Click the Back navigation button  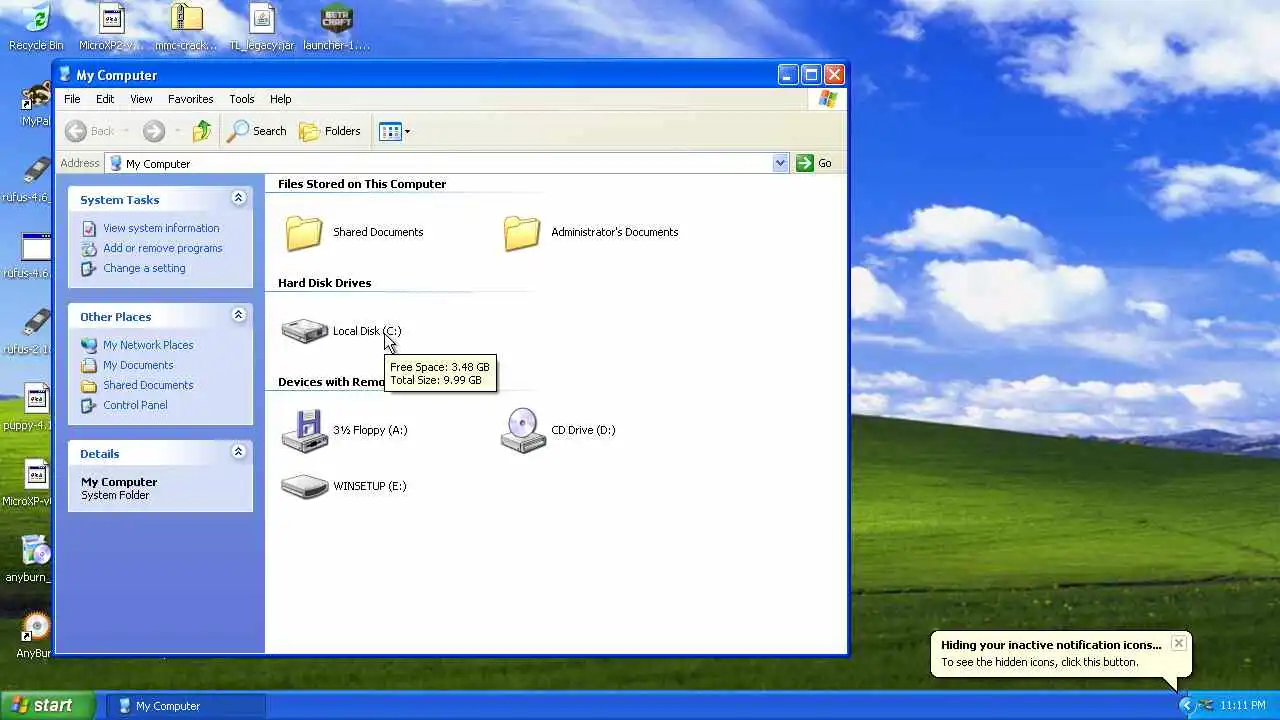[x=90, y=131]
